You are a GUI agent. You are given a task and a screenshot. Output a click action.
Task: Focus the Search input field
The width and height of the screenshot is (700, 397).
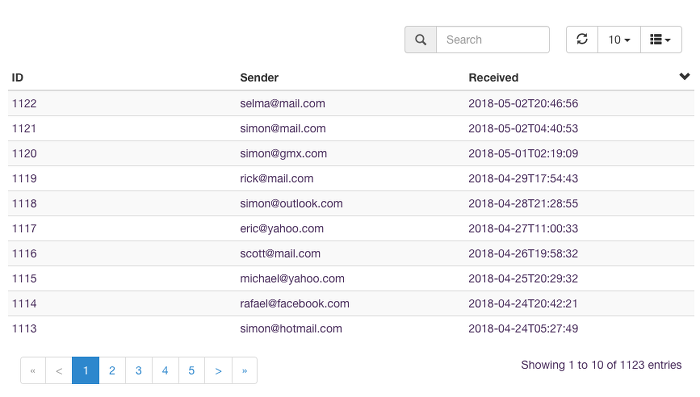click(493, 40)
